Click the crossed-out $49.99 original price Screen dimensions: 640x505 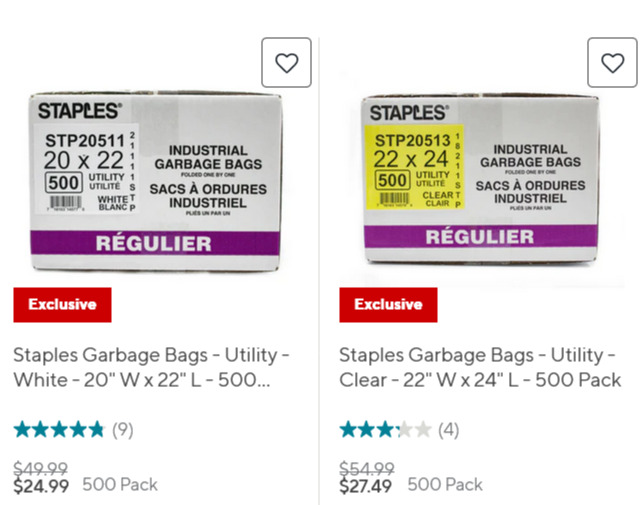41,468
